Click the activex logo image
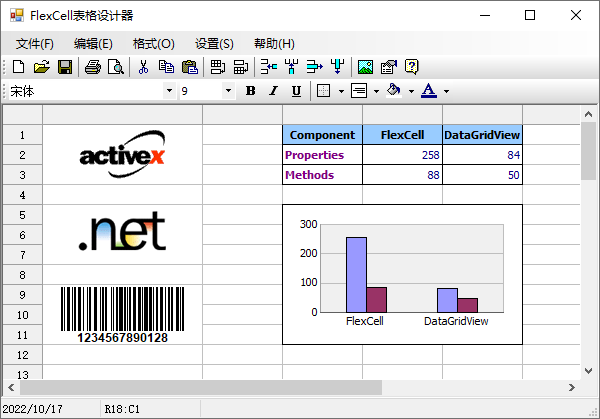This screenshot has width=600, height=419. [122, 154]
